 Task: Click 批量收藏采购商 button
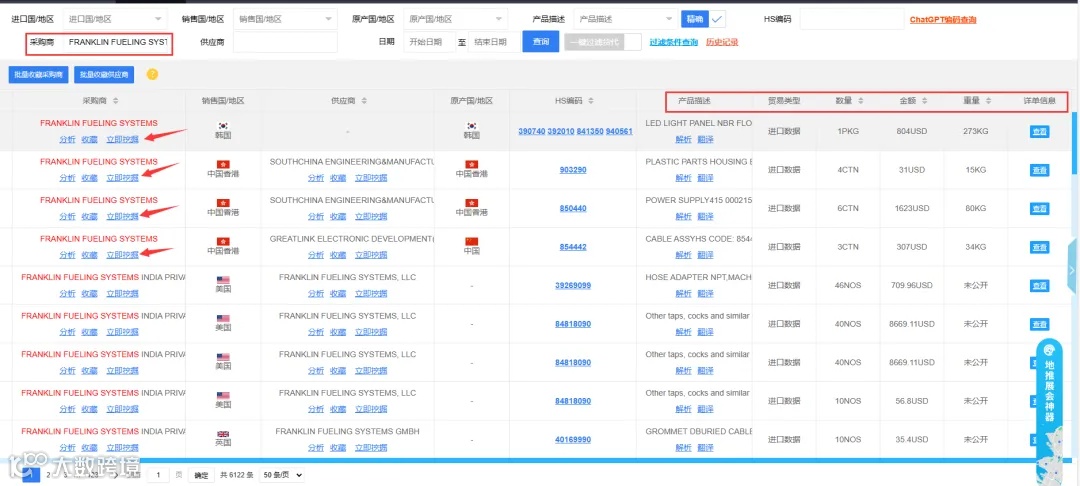click(39, 74)
